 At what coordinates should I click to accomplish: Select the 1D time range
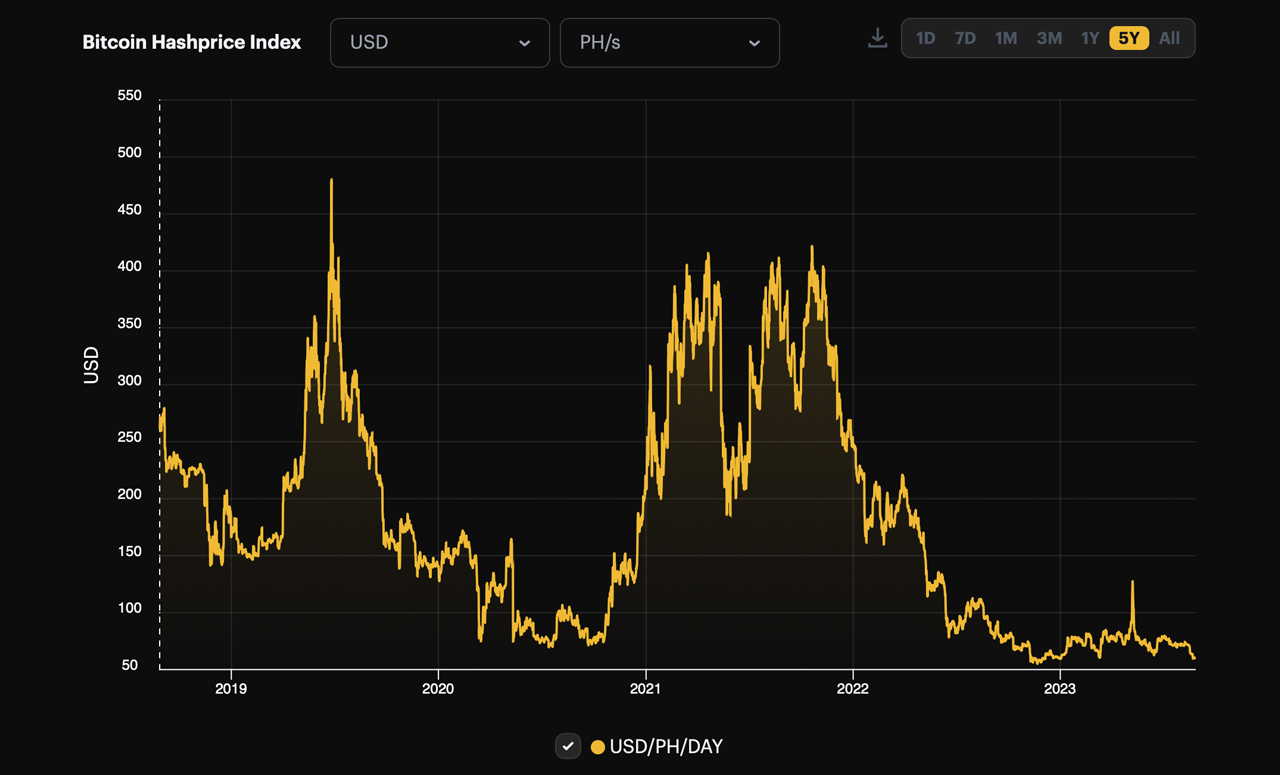925,38
